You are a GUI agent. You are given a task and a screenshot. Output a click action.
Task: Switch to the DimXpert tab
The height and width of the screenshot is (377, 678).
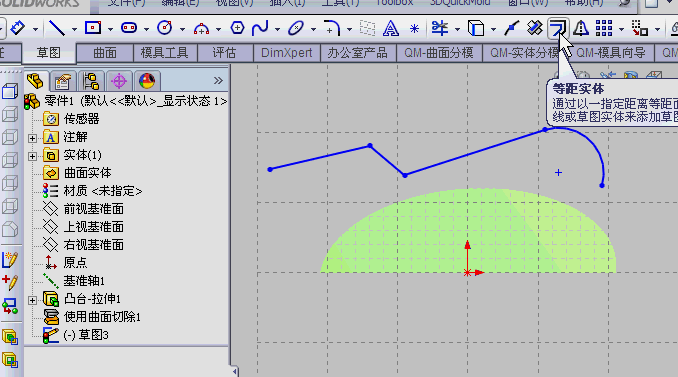pos(287,53)
